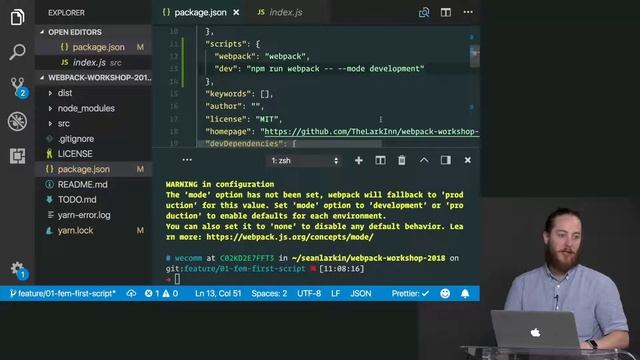This screenshot has height=360, width=640.
Task: Open index.js src in the Open Editors list
Action: [93, 62]
